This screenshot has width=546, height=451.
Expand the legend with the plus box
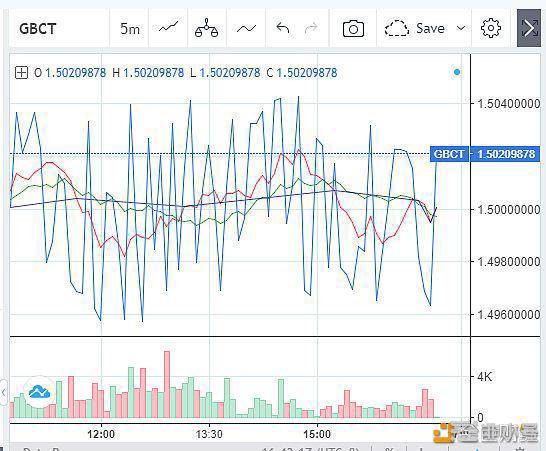pos(21,73)
